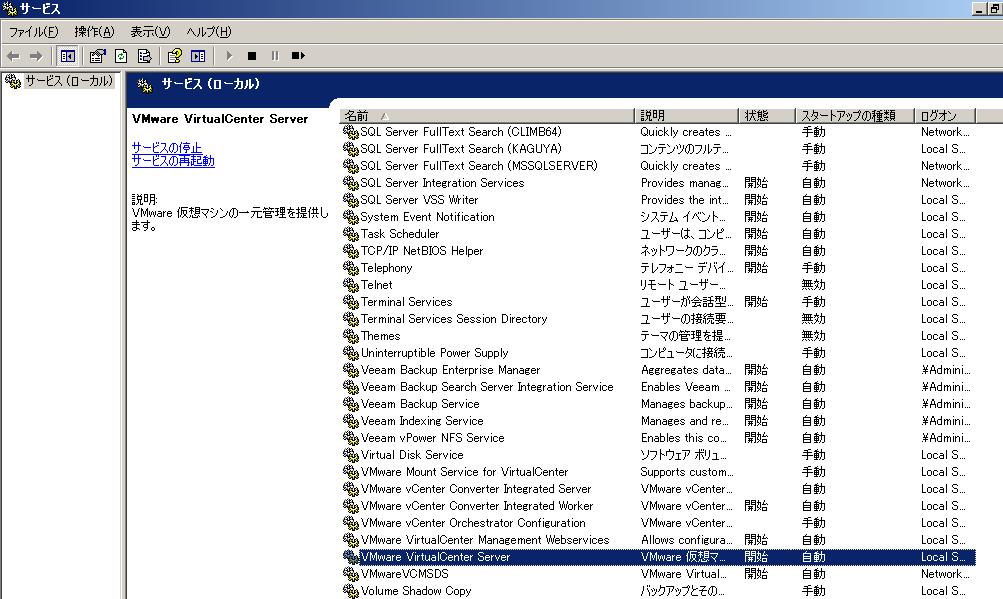
Task: Click the Export List toolbar icon
Action: 145,56
